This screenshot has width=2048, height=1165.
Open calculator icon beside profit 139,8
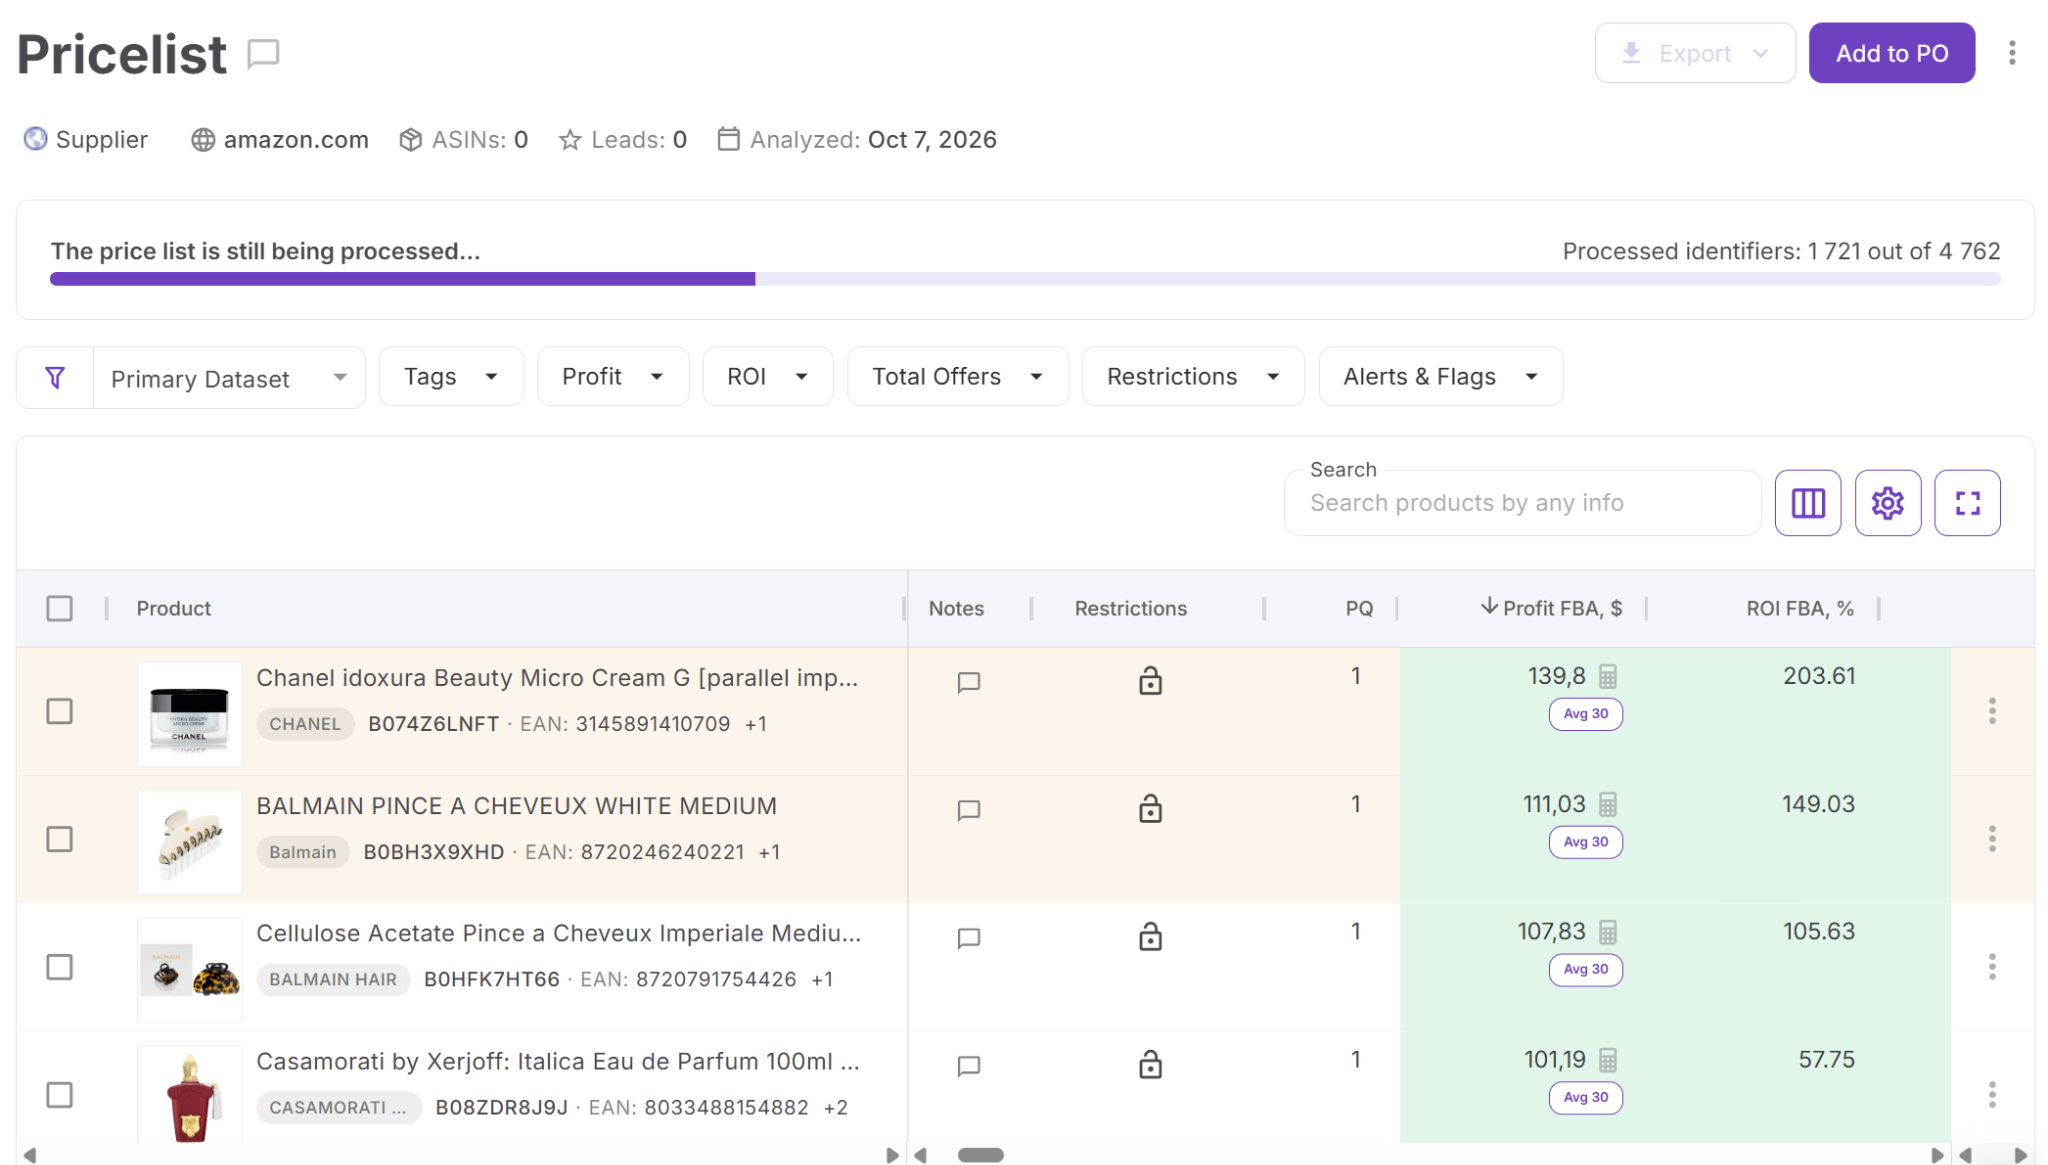[1607, 677]
